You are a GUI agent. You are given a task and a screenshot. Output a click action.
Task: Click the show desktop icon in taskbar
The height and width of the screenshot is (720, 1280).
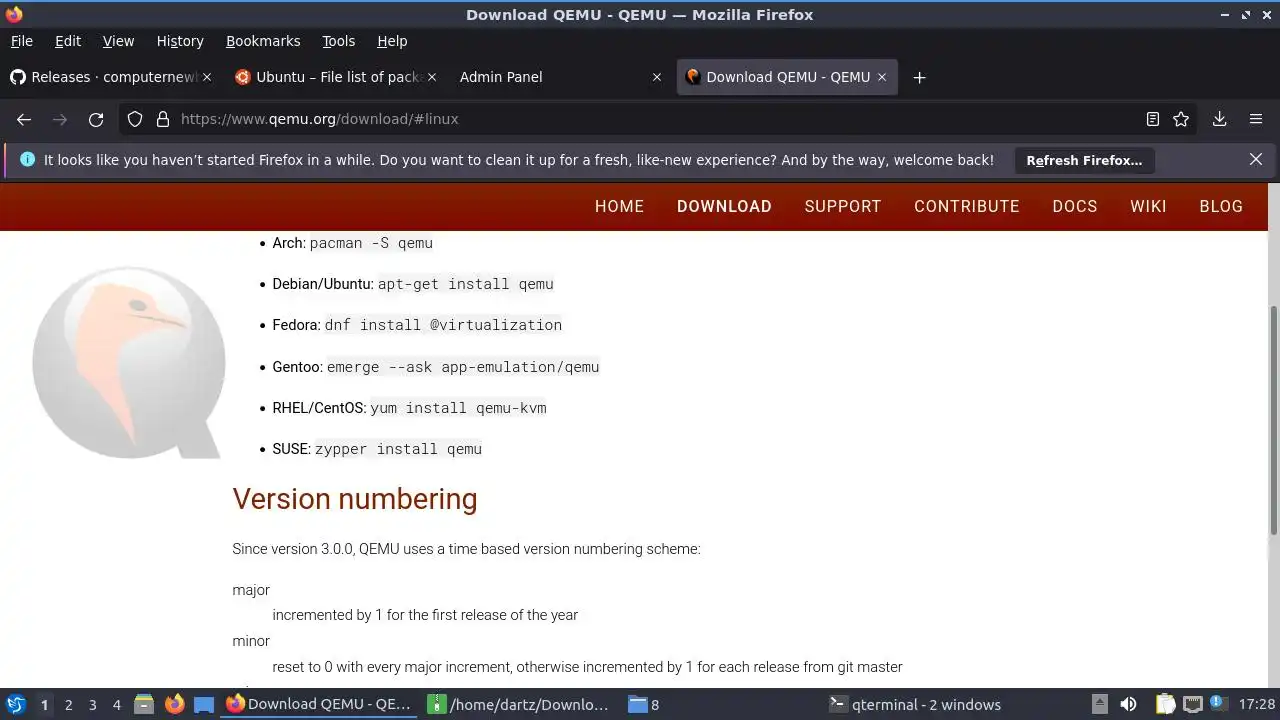pos(204,704)
